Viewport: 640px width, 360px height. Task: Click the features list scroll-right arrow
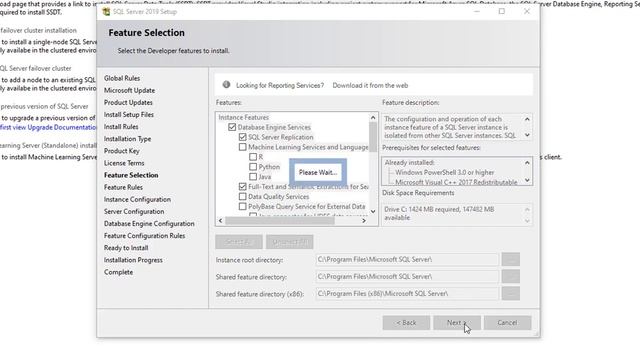(x=364, y=221)
